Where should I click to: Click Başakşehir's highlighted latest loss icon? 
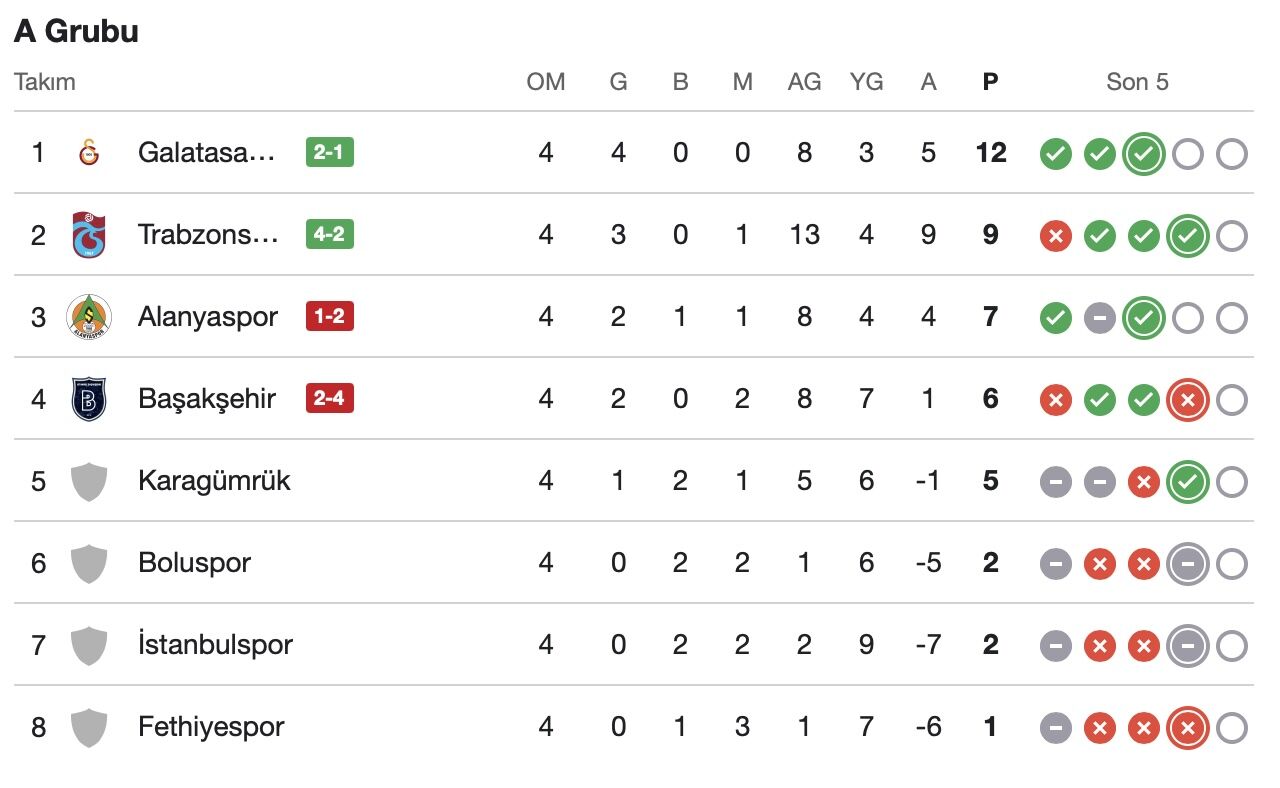coord(1187,400)
